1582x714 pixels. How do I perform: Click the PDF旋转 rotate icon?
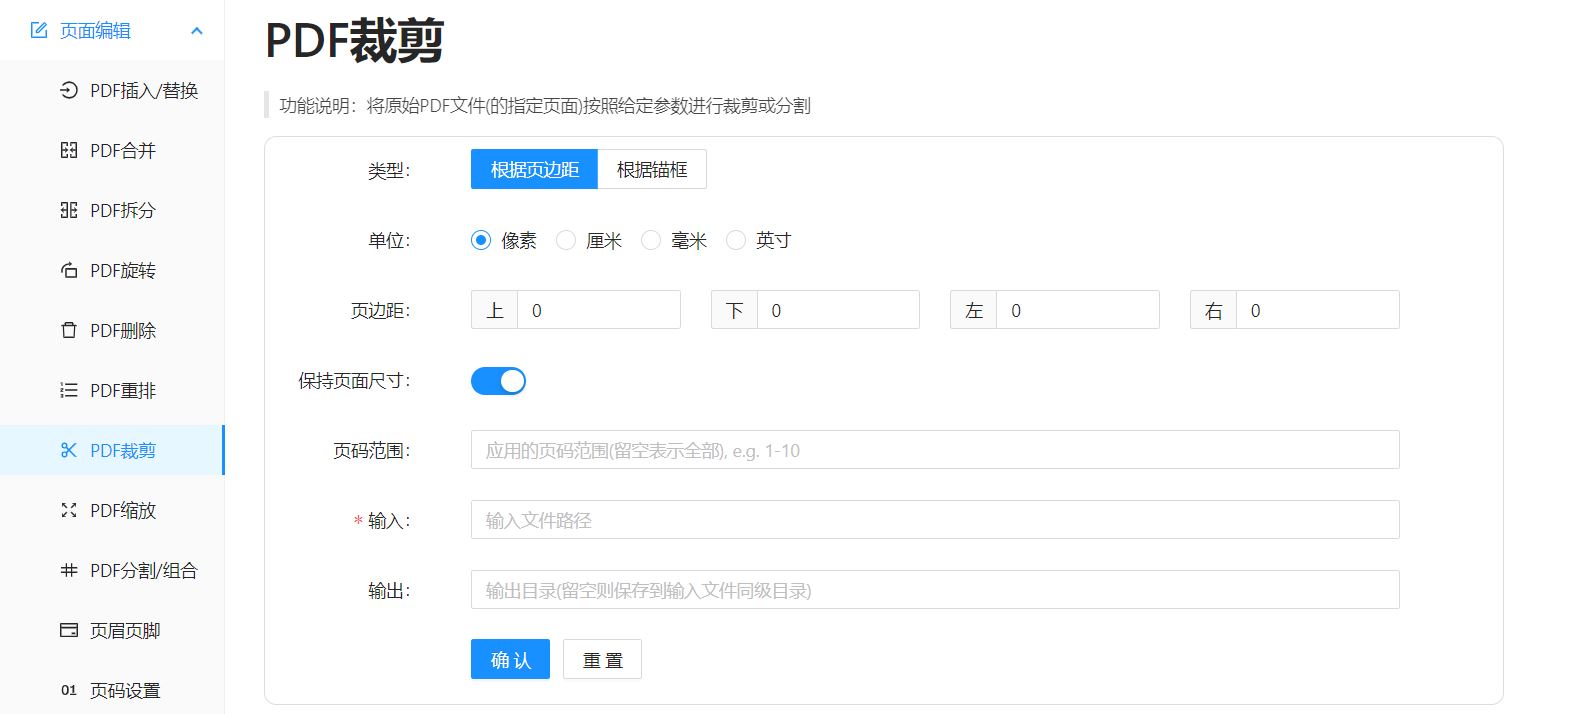(x=69, y=270)
